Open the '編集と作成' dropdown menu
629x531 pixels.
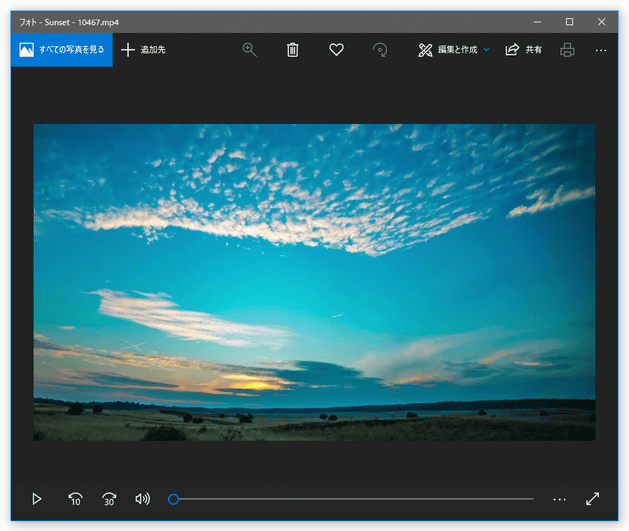pyautogui.click(x=453, y=50)
